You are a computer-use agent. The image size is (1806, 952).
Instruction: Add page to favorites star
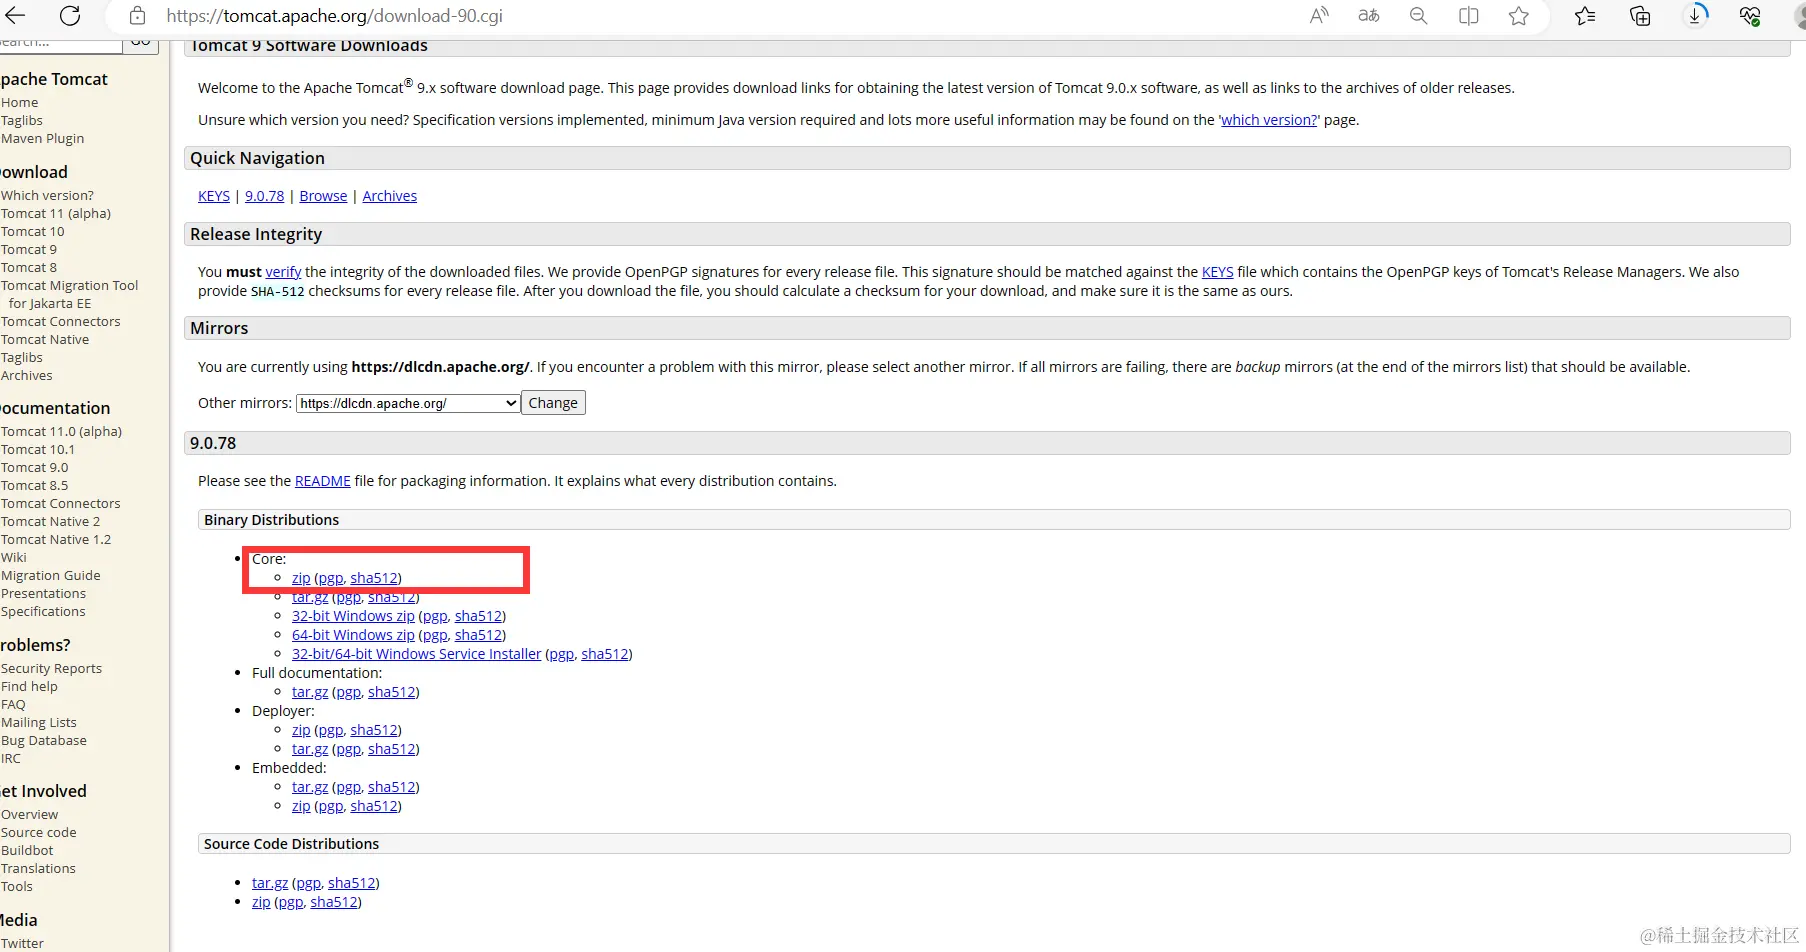(1518, 15)
